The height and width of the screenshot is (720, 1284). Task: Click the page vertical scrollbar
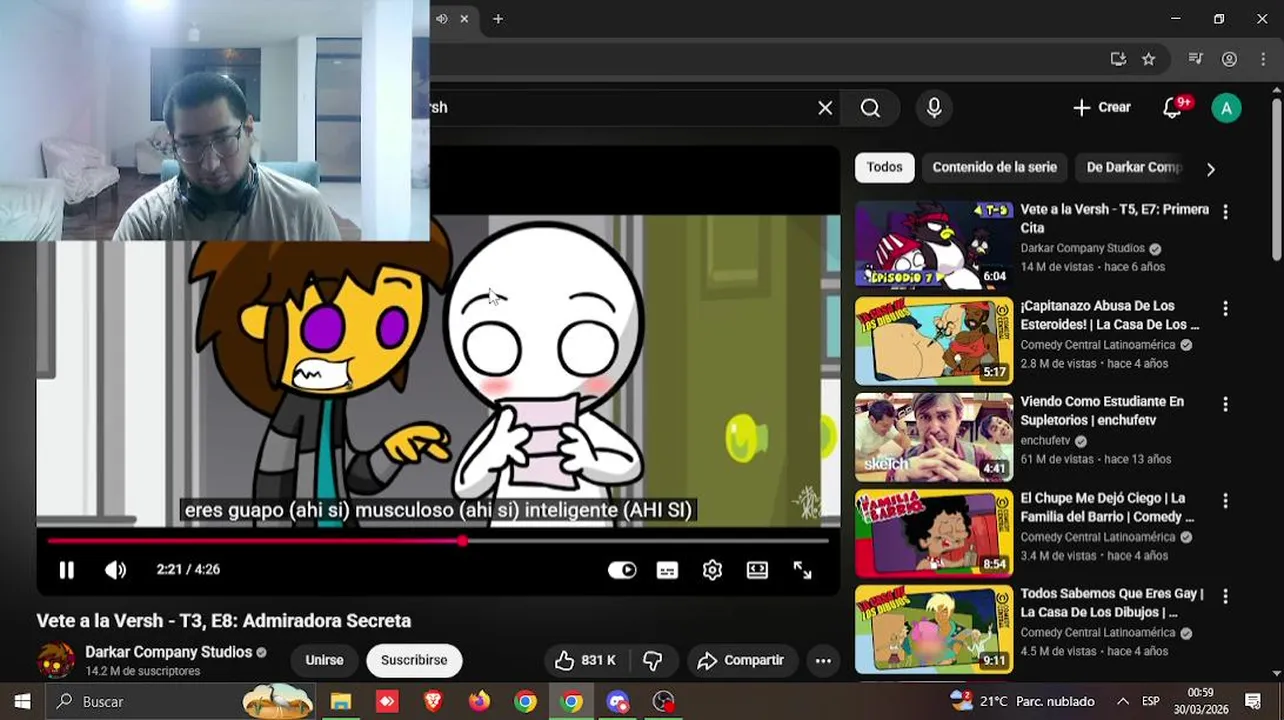(1277, 180)
